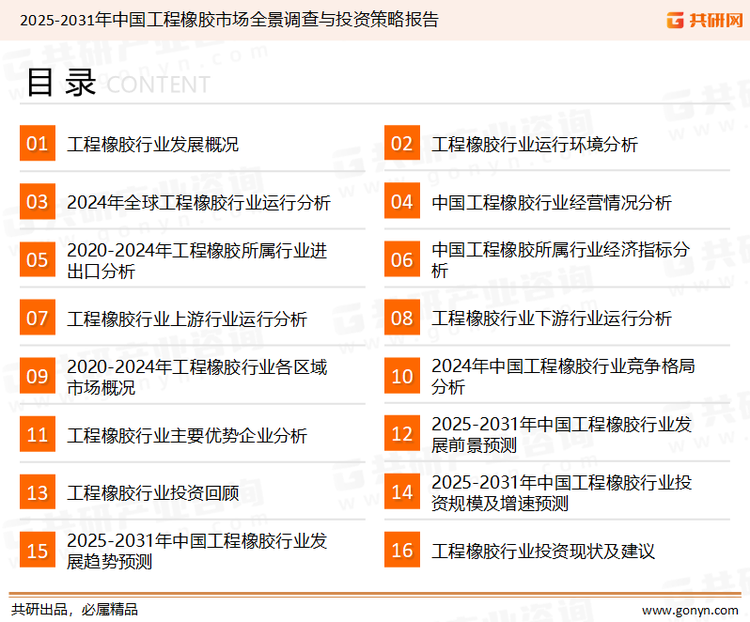The width and height of the screenshot is (750, 622).
Task: Click the orange 13 number badge
Action: (x=37, y=492)
